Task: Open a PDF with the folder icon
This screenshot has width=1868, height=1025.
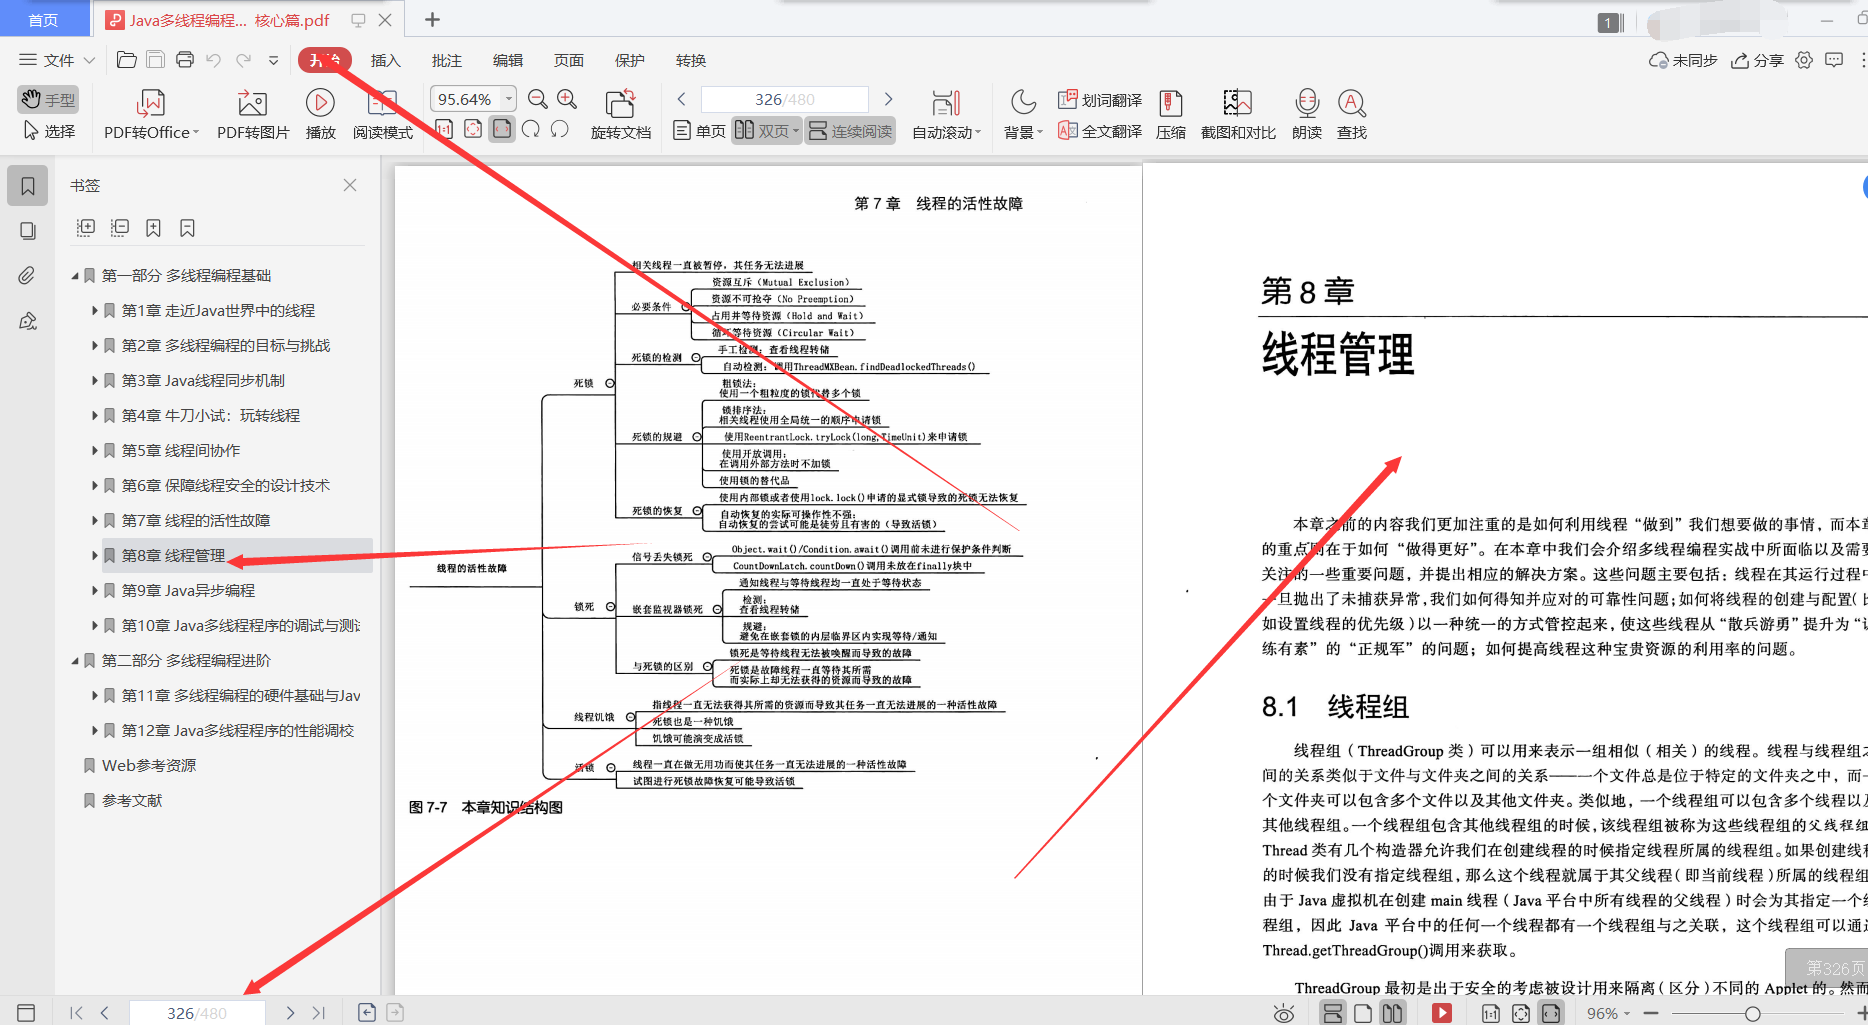Action: click(126, 60)
